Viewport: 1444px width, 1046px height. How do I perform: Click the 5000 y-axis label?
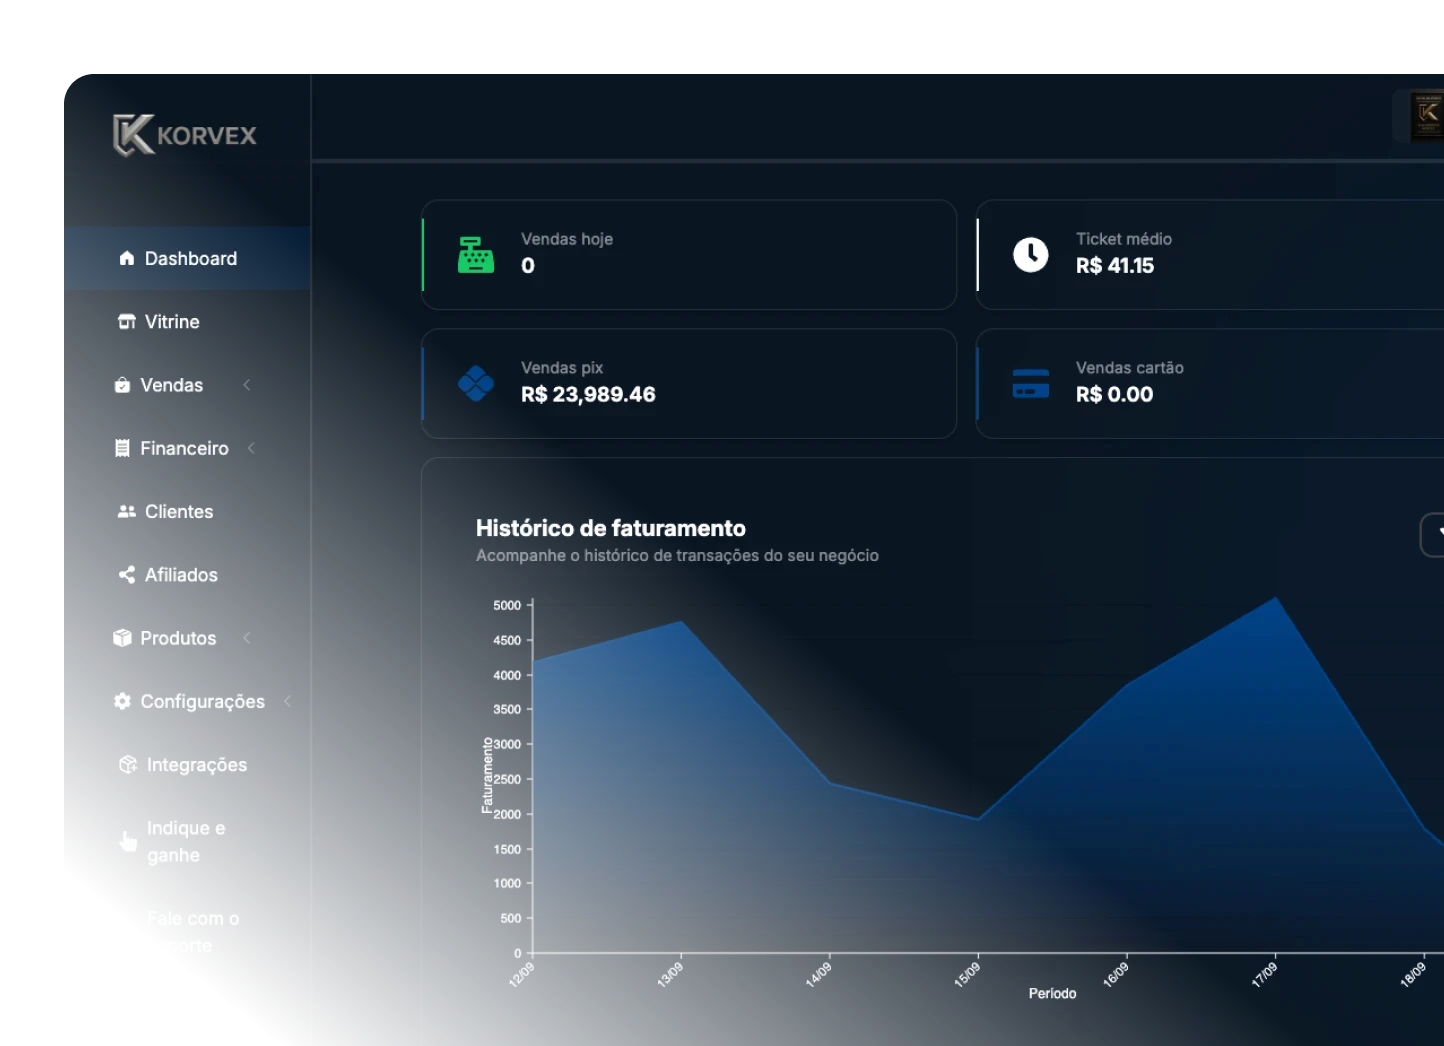click(x=507, y=605)
